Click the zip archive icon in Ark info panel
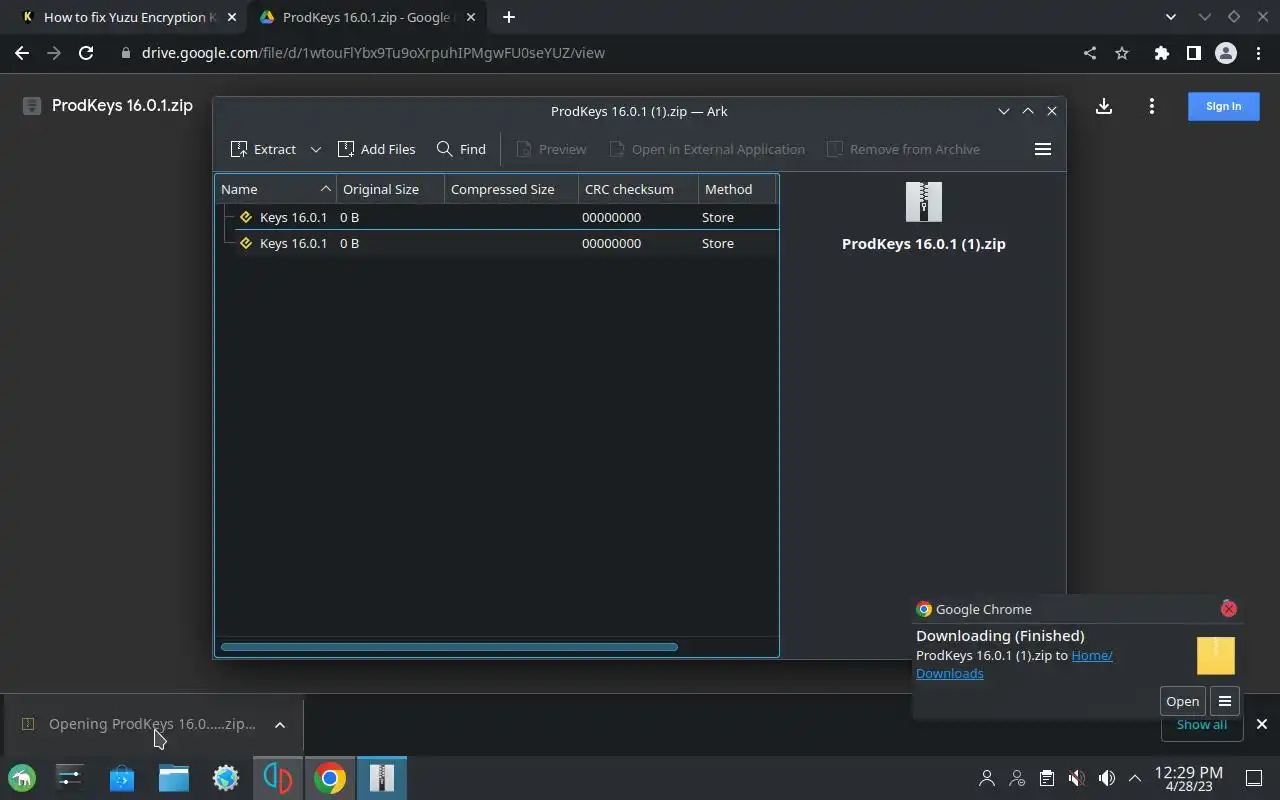Viewport: 1280px width, 800px height. (924, 202)
